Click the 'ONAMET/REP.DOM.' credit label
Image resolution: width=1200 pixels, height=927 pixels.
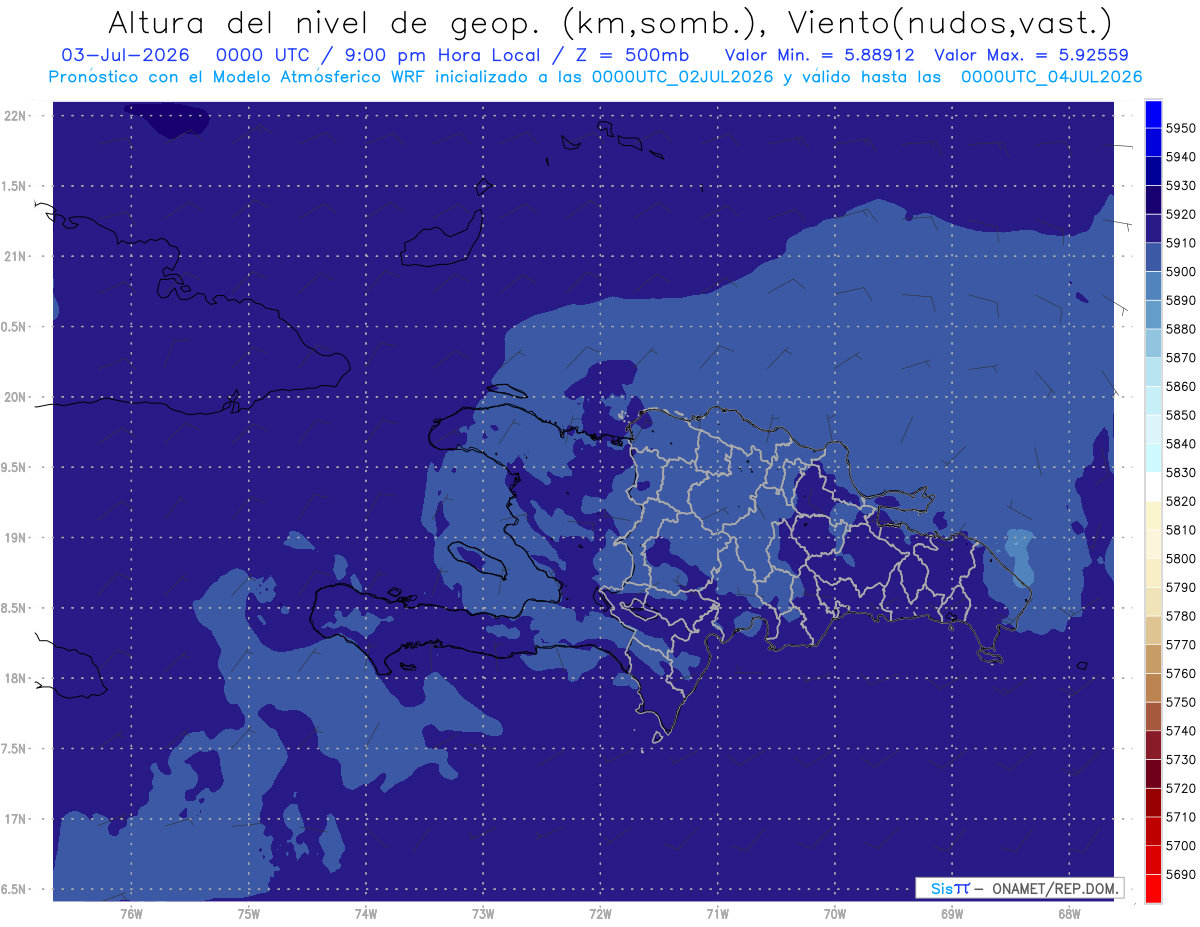(1054, 888)
